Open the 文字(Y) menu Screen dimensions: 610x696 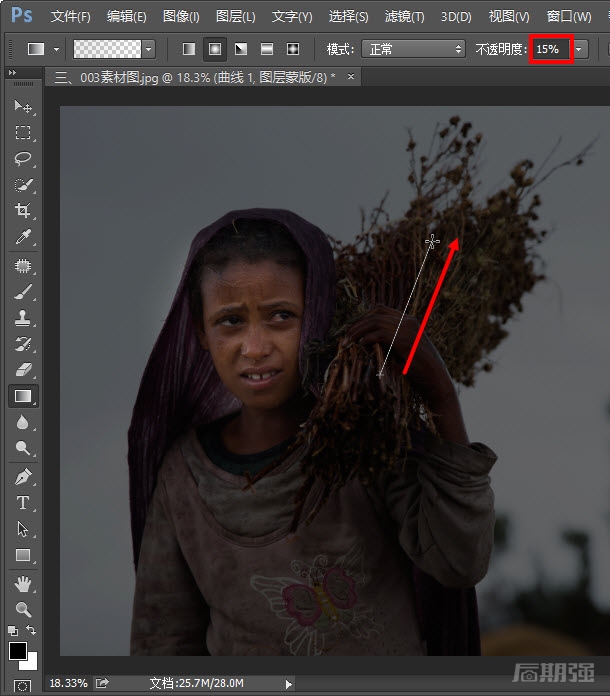[x=292, y=16]
